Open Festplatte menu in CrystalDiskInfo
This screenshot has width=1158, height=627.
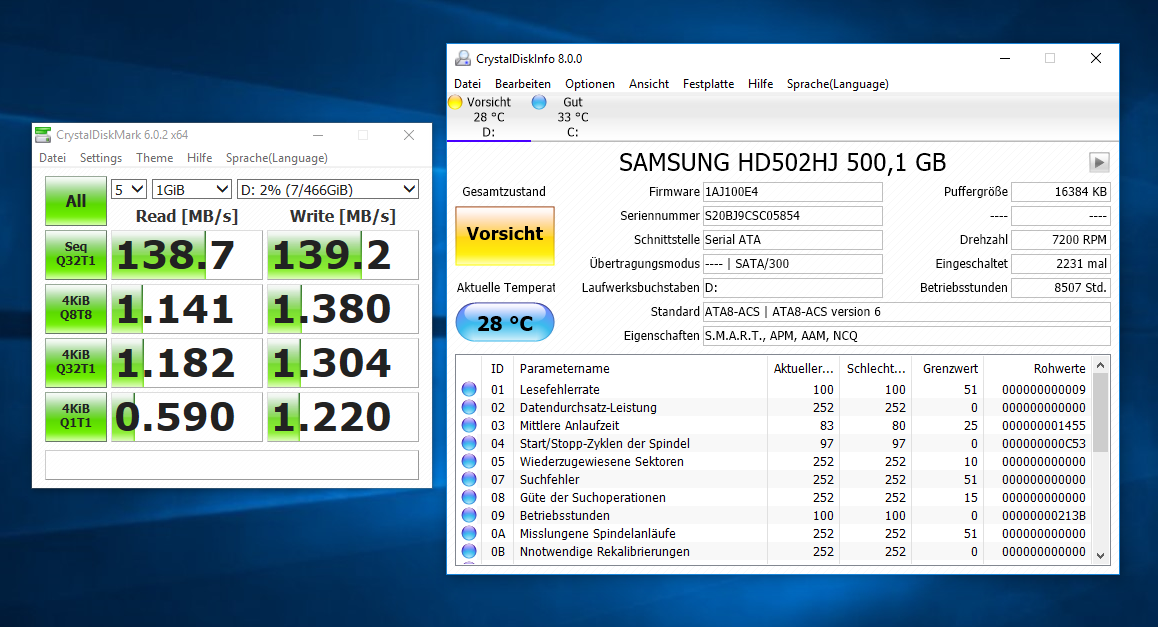point(708,84)
